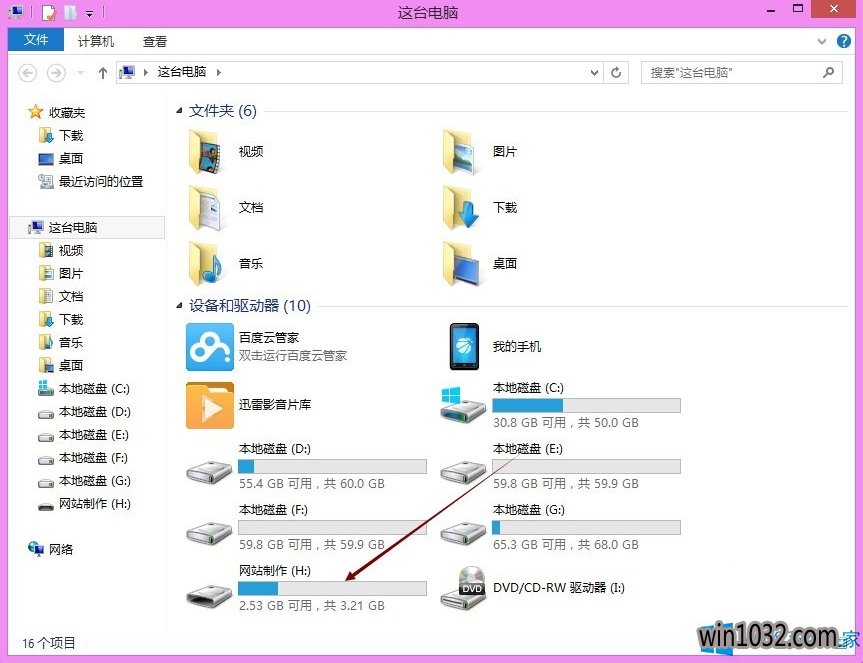
Task: Open the 百度云管家 cloud icon
Action: point(209,347)
